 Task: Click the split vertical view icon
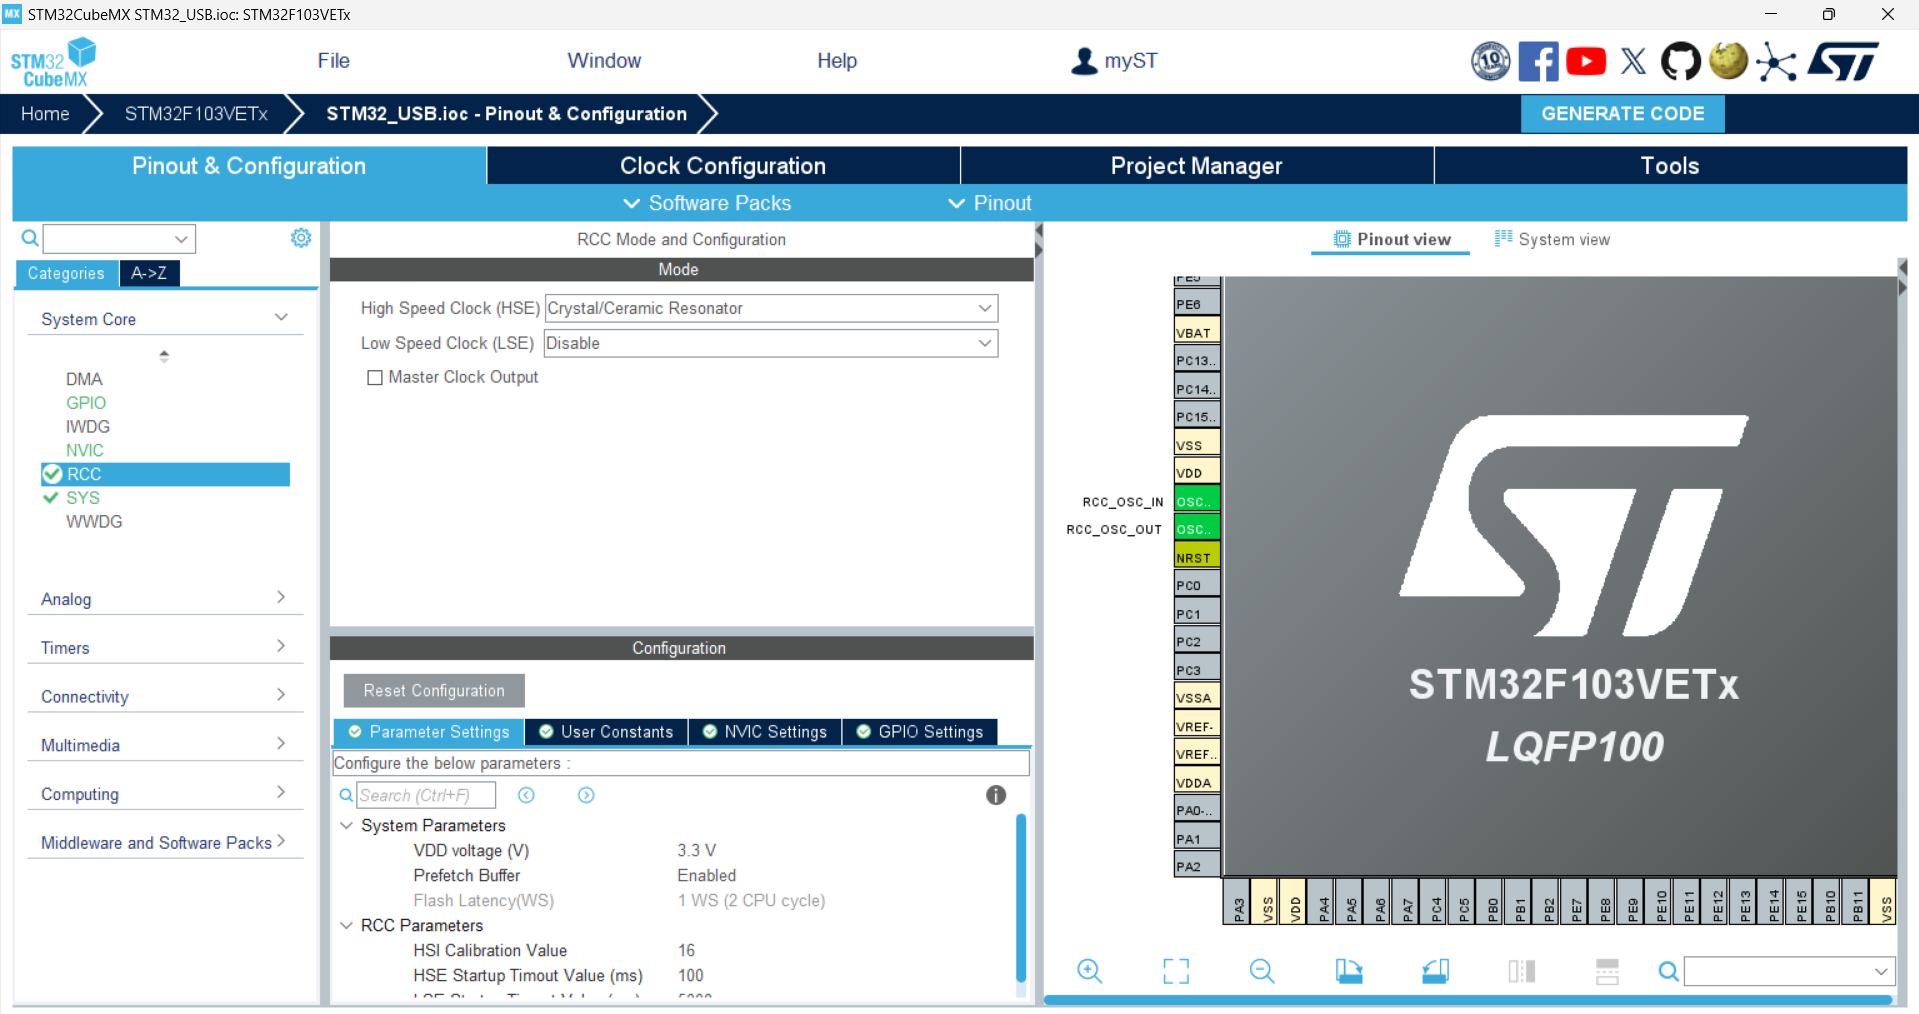[1521, 971]
